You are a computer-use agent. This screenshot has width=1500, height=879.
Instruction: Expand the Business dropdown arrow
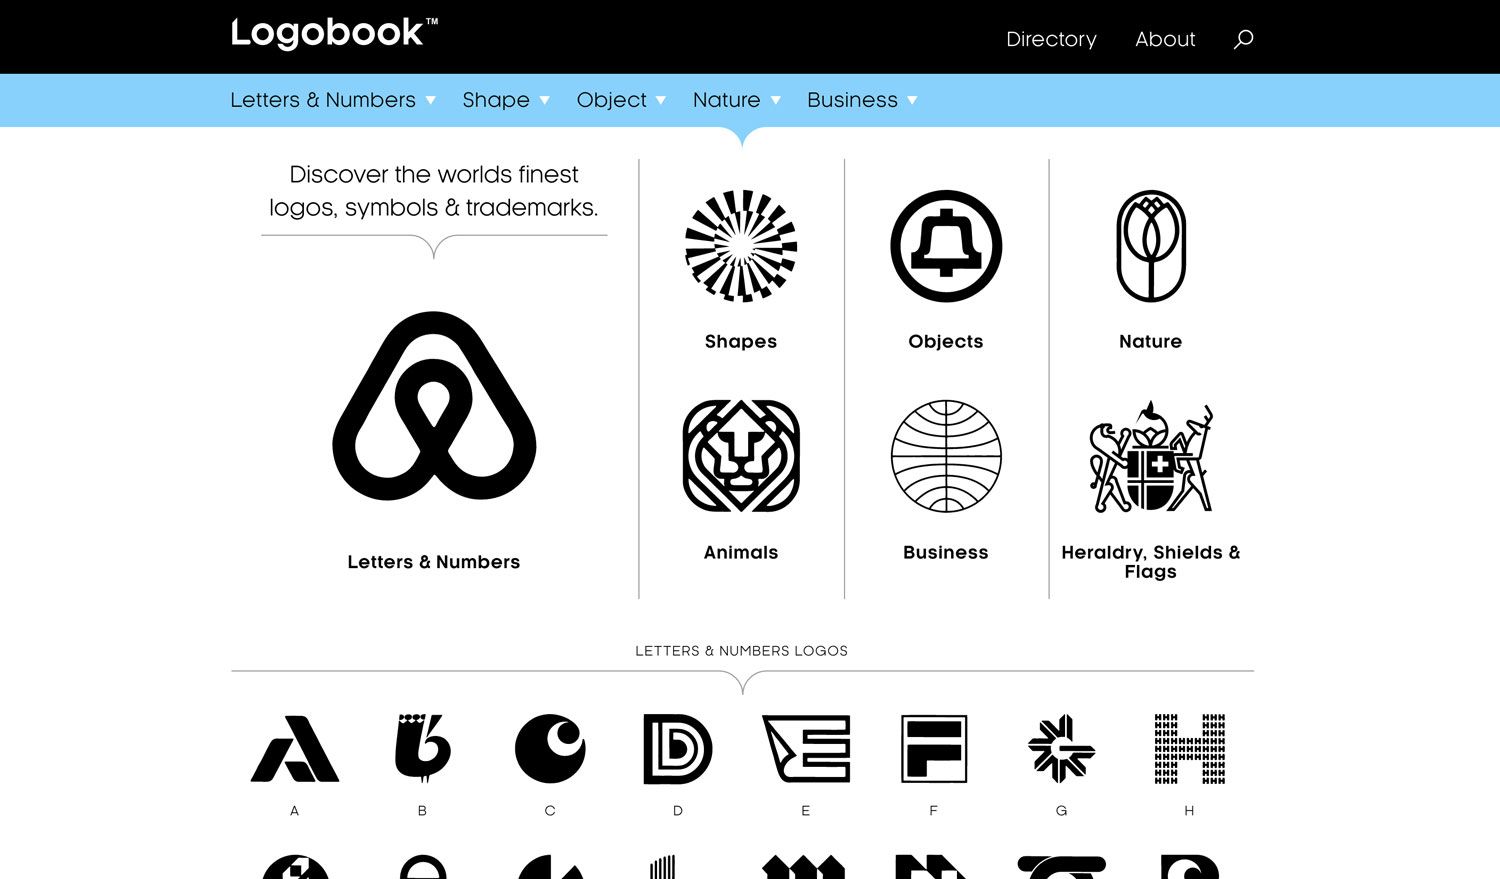[x=912, y=100]
